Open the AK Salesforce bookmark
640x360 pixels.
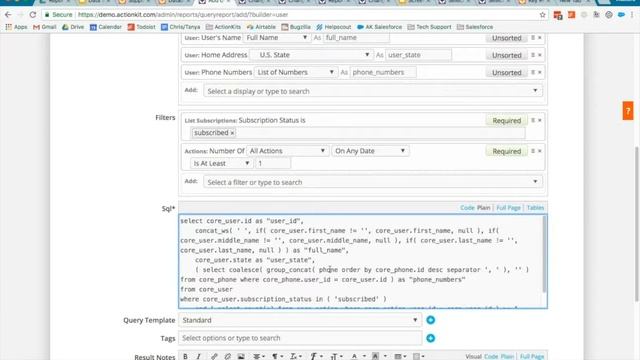tap(380, 27)
